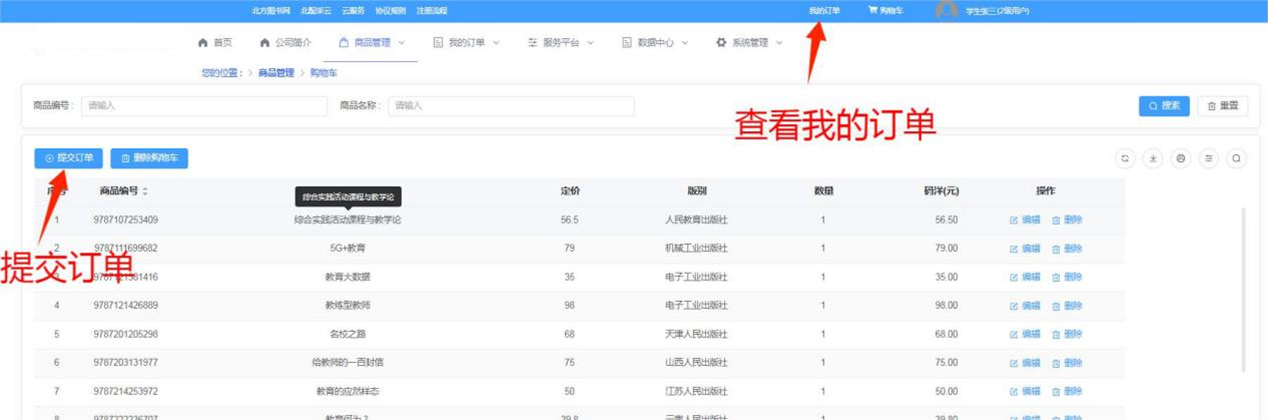The height and width of the screenshot is (420, 1268).
Task: Delete the 名校之路 row
Action: coord(1067,334)
